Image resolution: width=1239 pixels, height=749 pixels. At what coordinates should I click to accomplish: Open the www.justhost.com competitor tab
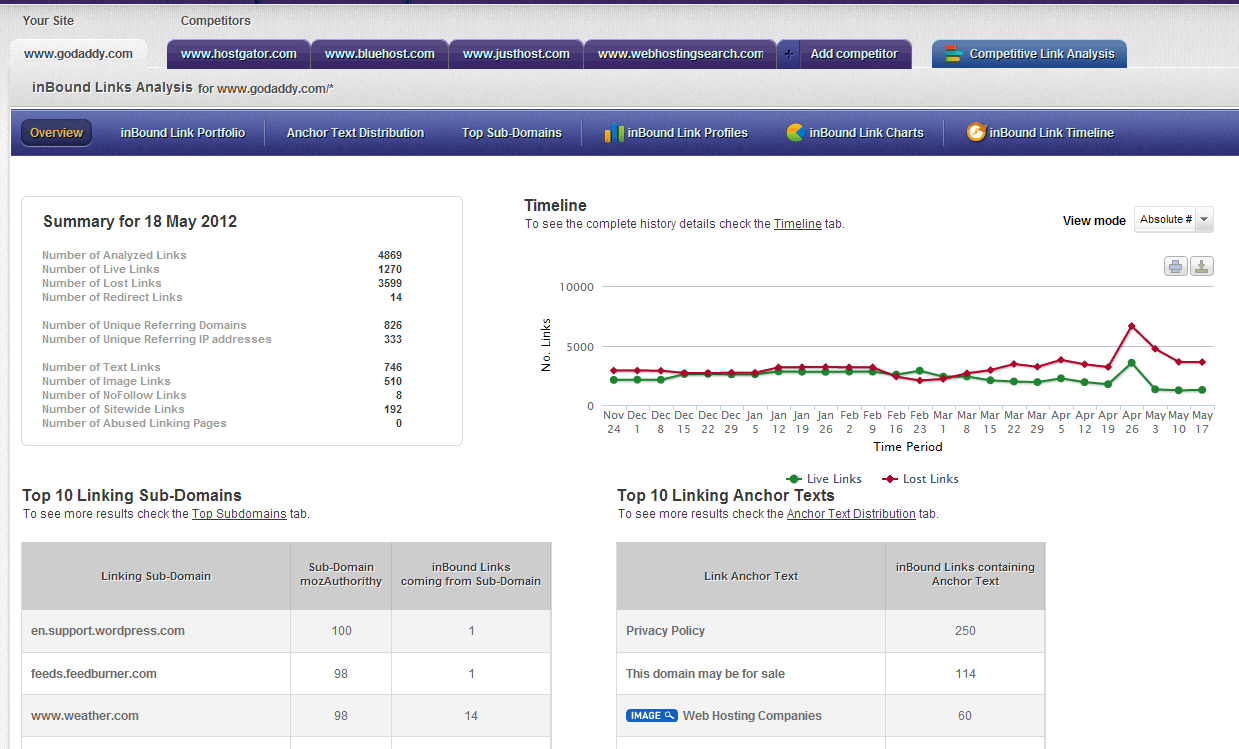(516, 54)
